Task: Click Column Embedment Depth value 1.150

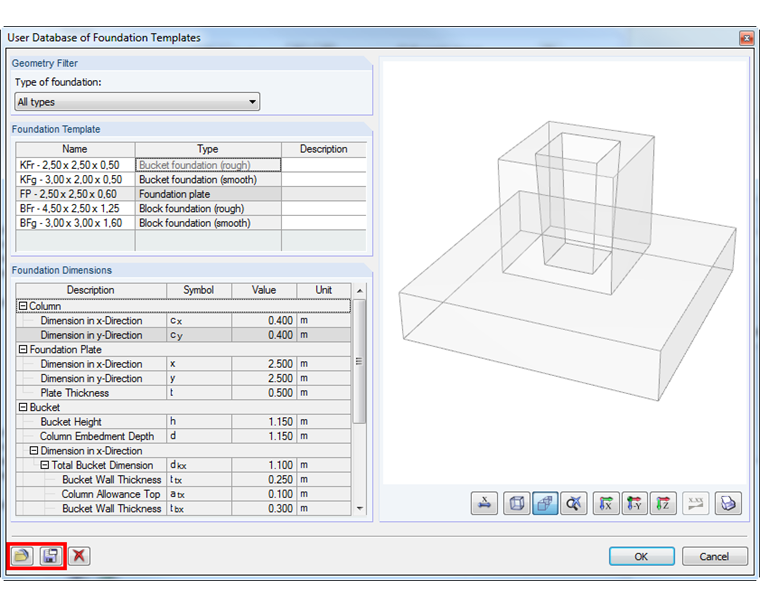Action: [264, 436]
